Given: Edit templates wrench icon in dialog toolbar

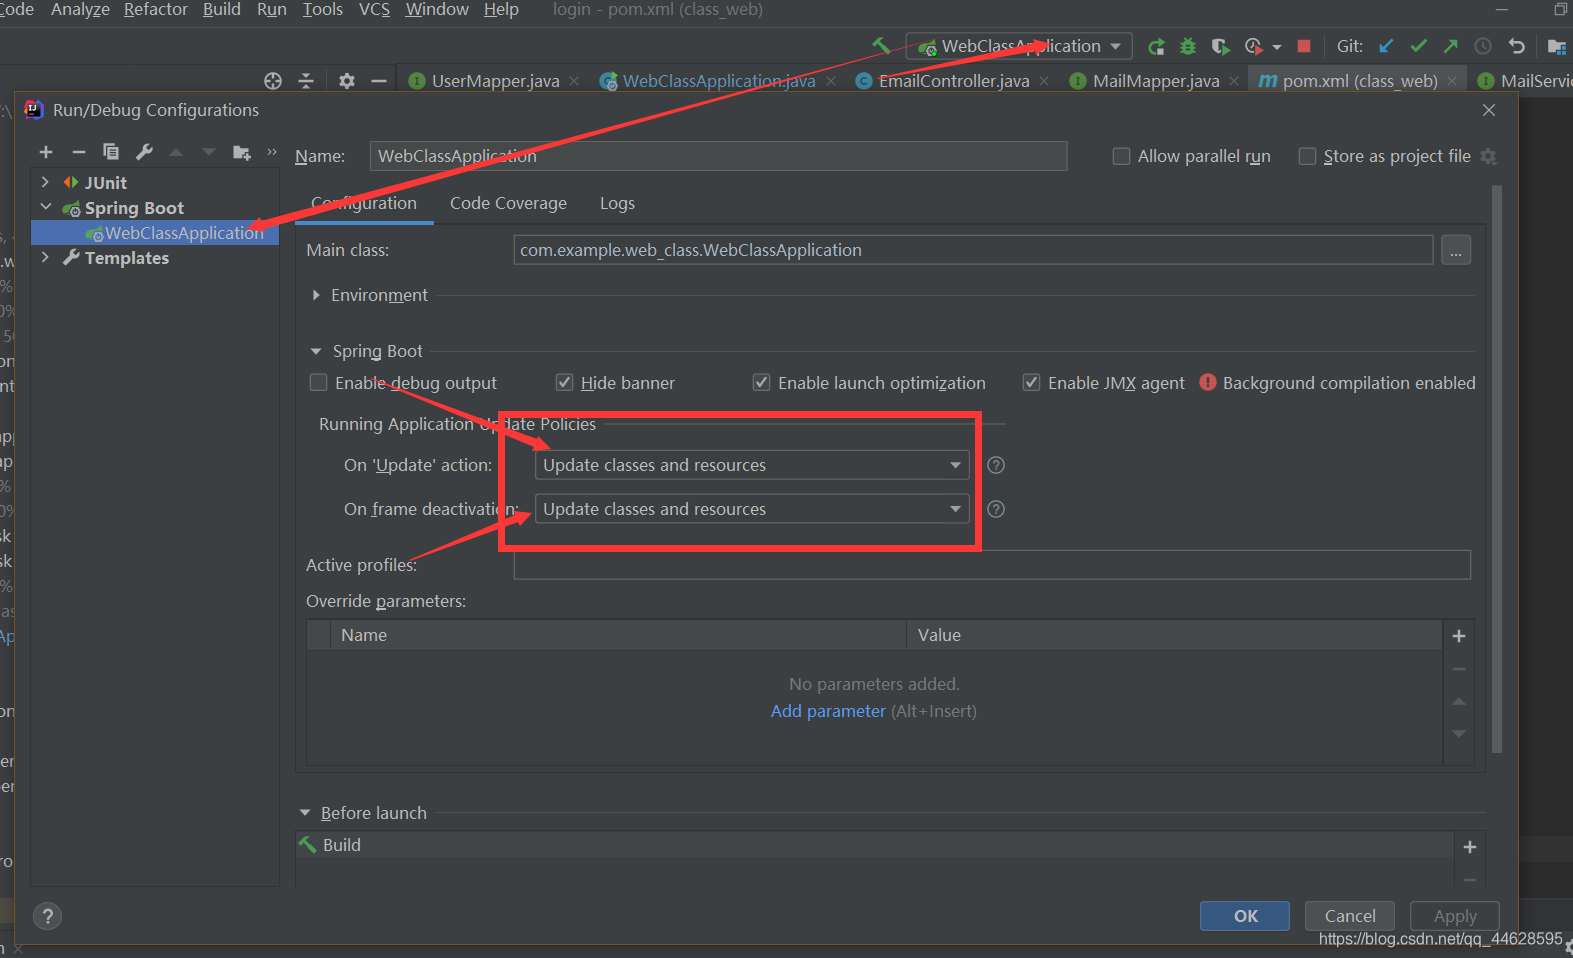Looking at the screenshot, I should (144, 152).
